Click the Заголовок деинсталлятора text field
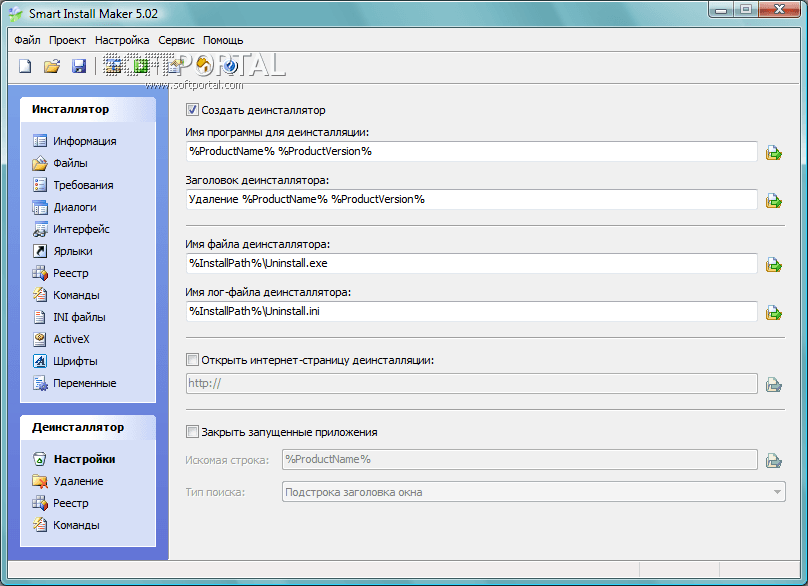Viewport: 808px width, 586px height. 472,199
